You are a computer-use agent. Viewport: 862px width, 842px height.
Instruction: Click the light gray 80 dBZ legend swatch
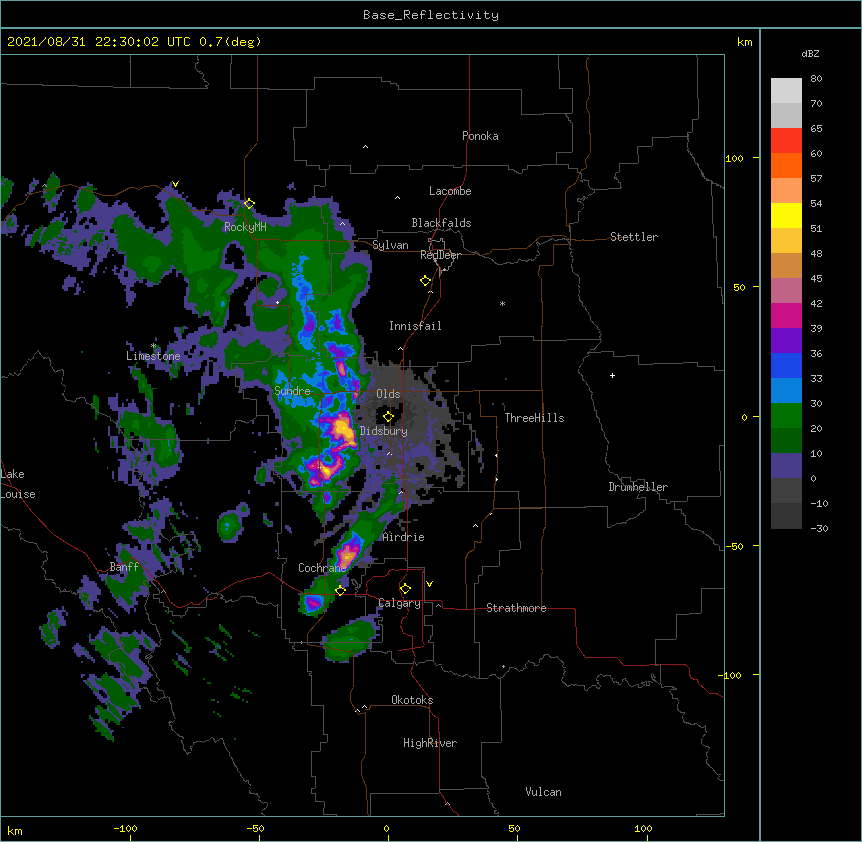[786, 91]
